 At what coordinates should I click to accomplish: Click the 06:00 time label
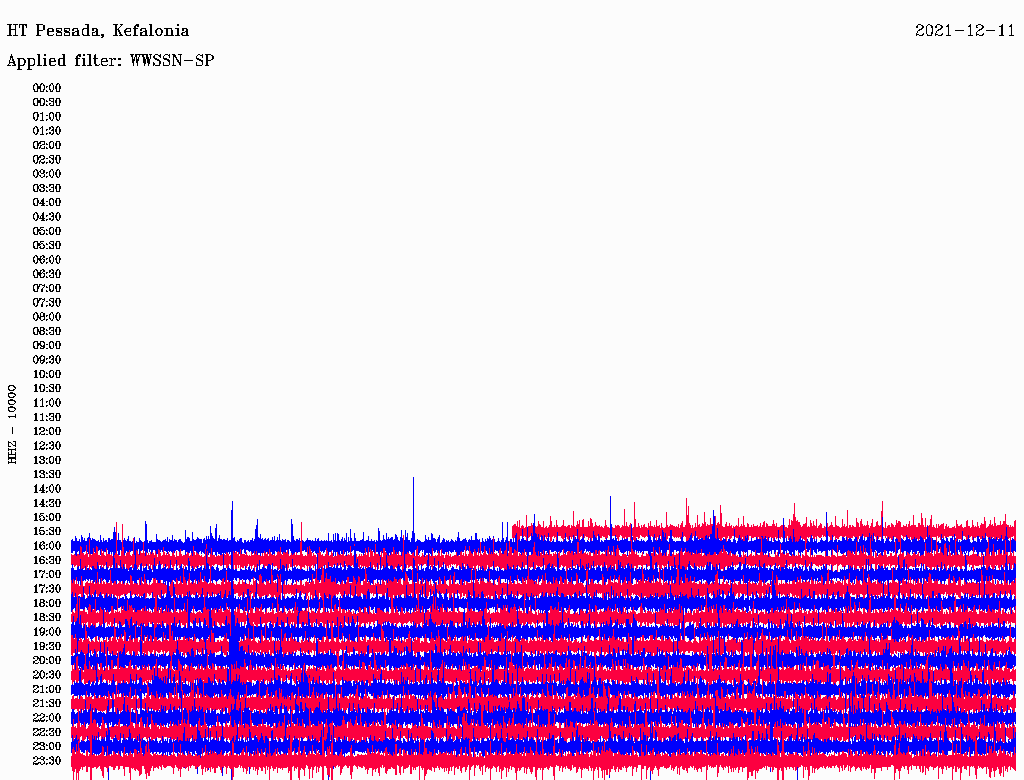[x=47, y=260]
